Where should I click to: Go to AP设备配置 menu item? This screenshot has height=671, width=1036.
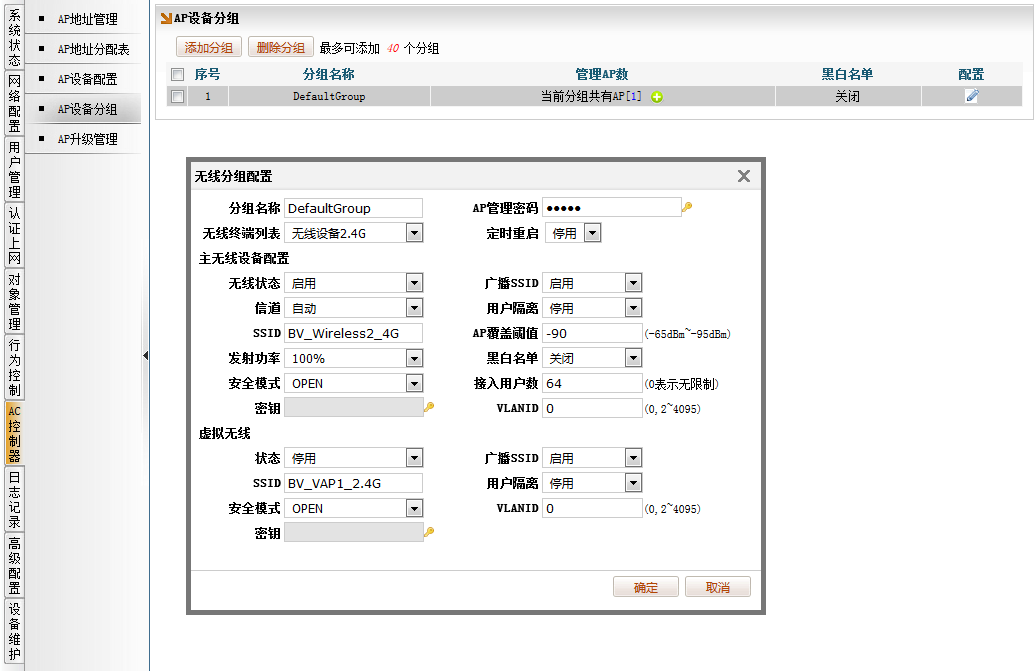[84, 79]
